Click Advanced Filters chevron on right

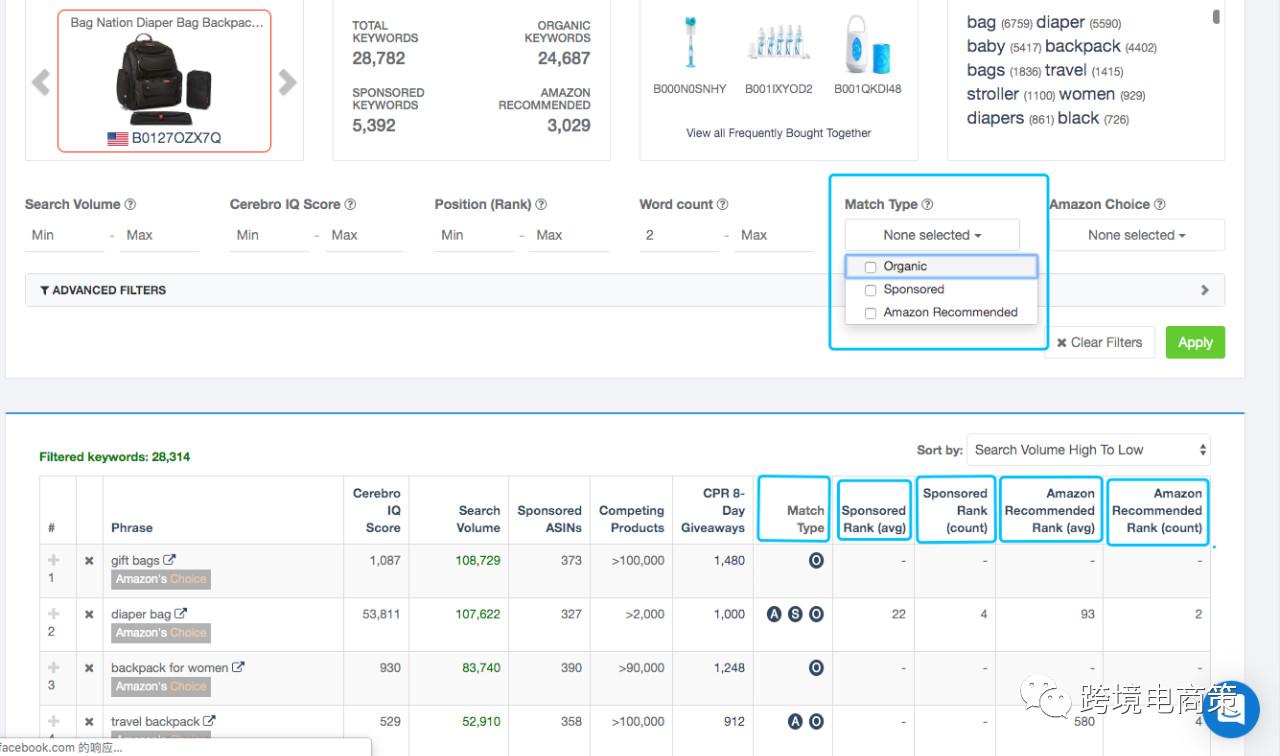[1205, 290]
